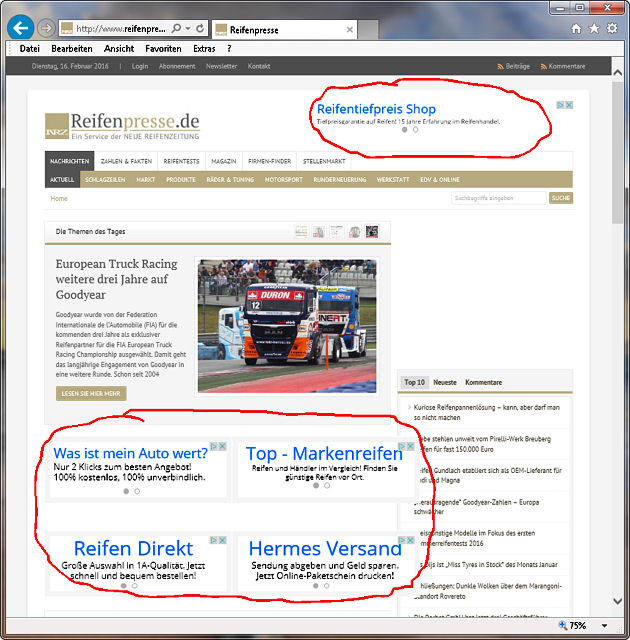
Task: Open the Schlagzeilen sub-navigation item
Action: pos(105,180)
